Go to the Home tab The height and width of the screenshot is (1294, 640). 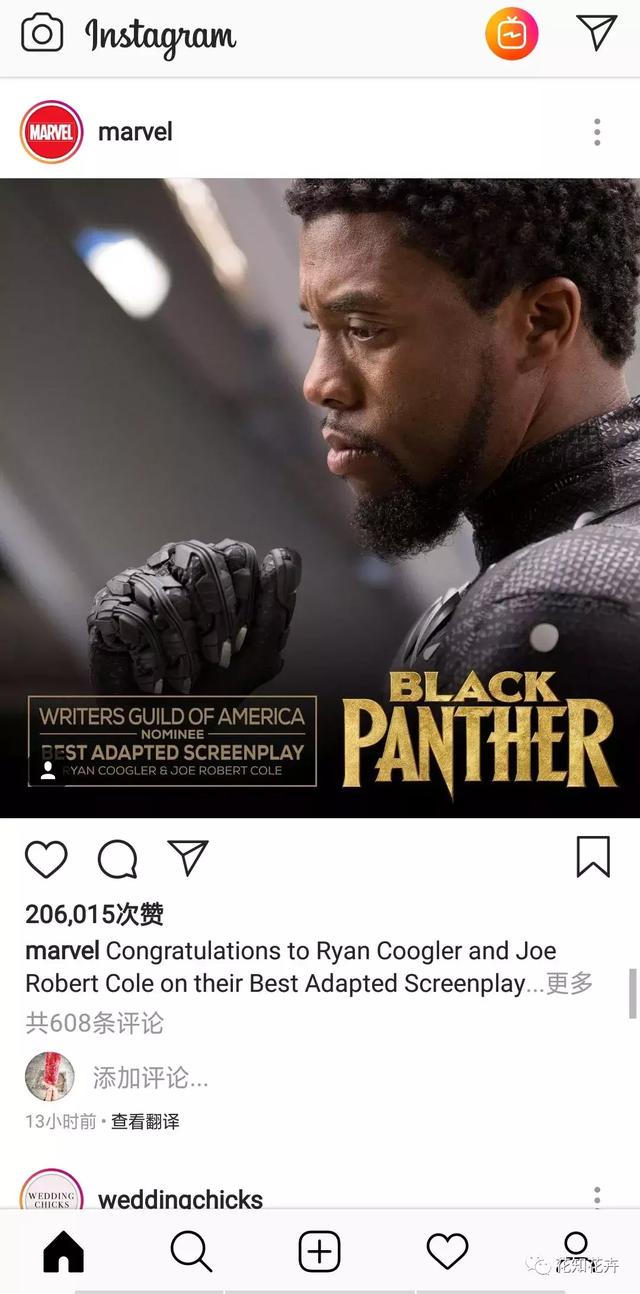coord(64,1251)
